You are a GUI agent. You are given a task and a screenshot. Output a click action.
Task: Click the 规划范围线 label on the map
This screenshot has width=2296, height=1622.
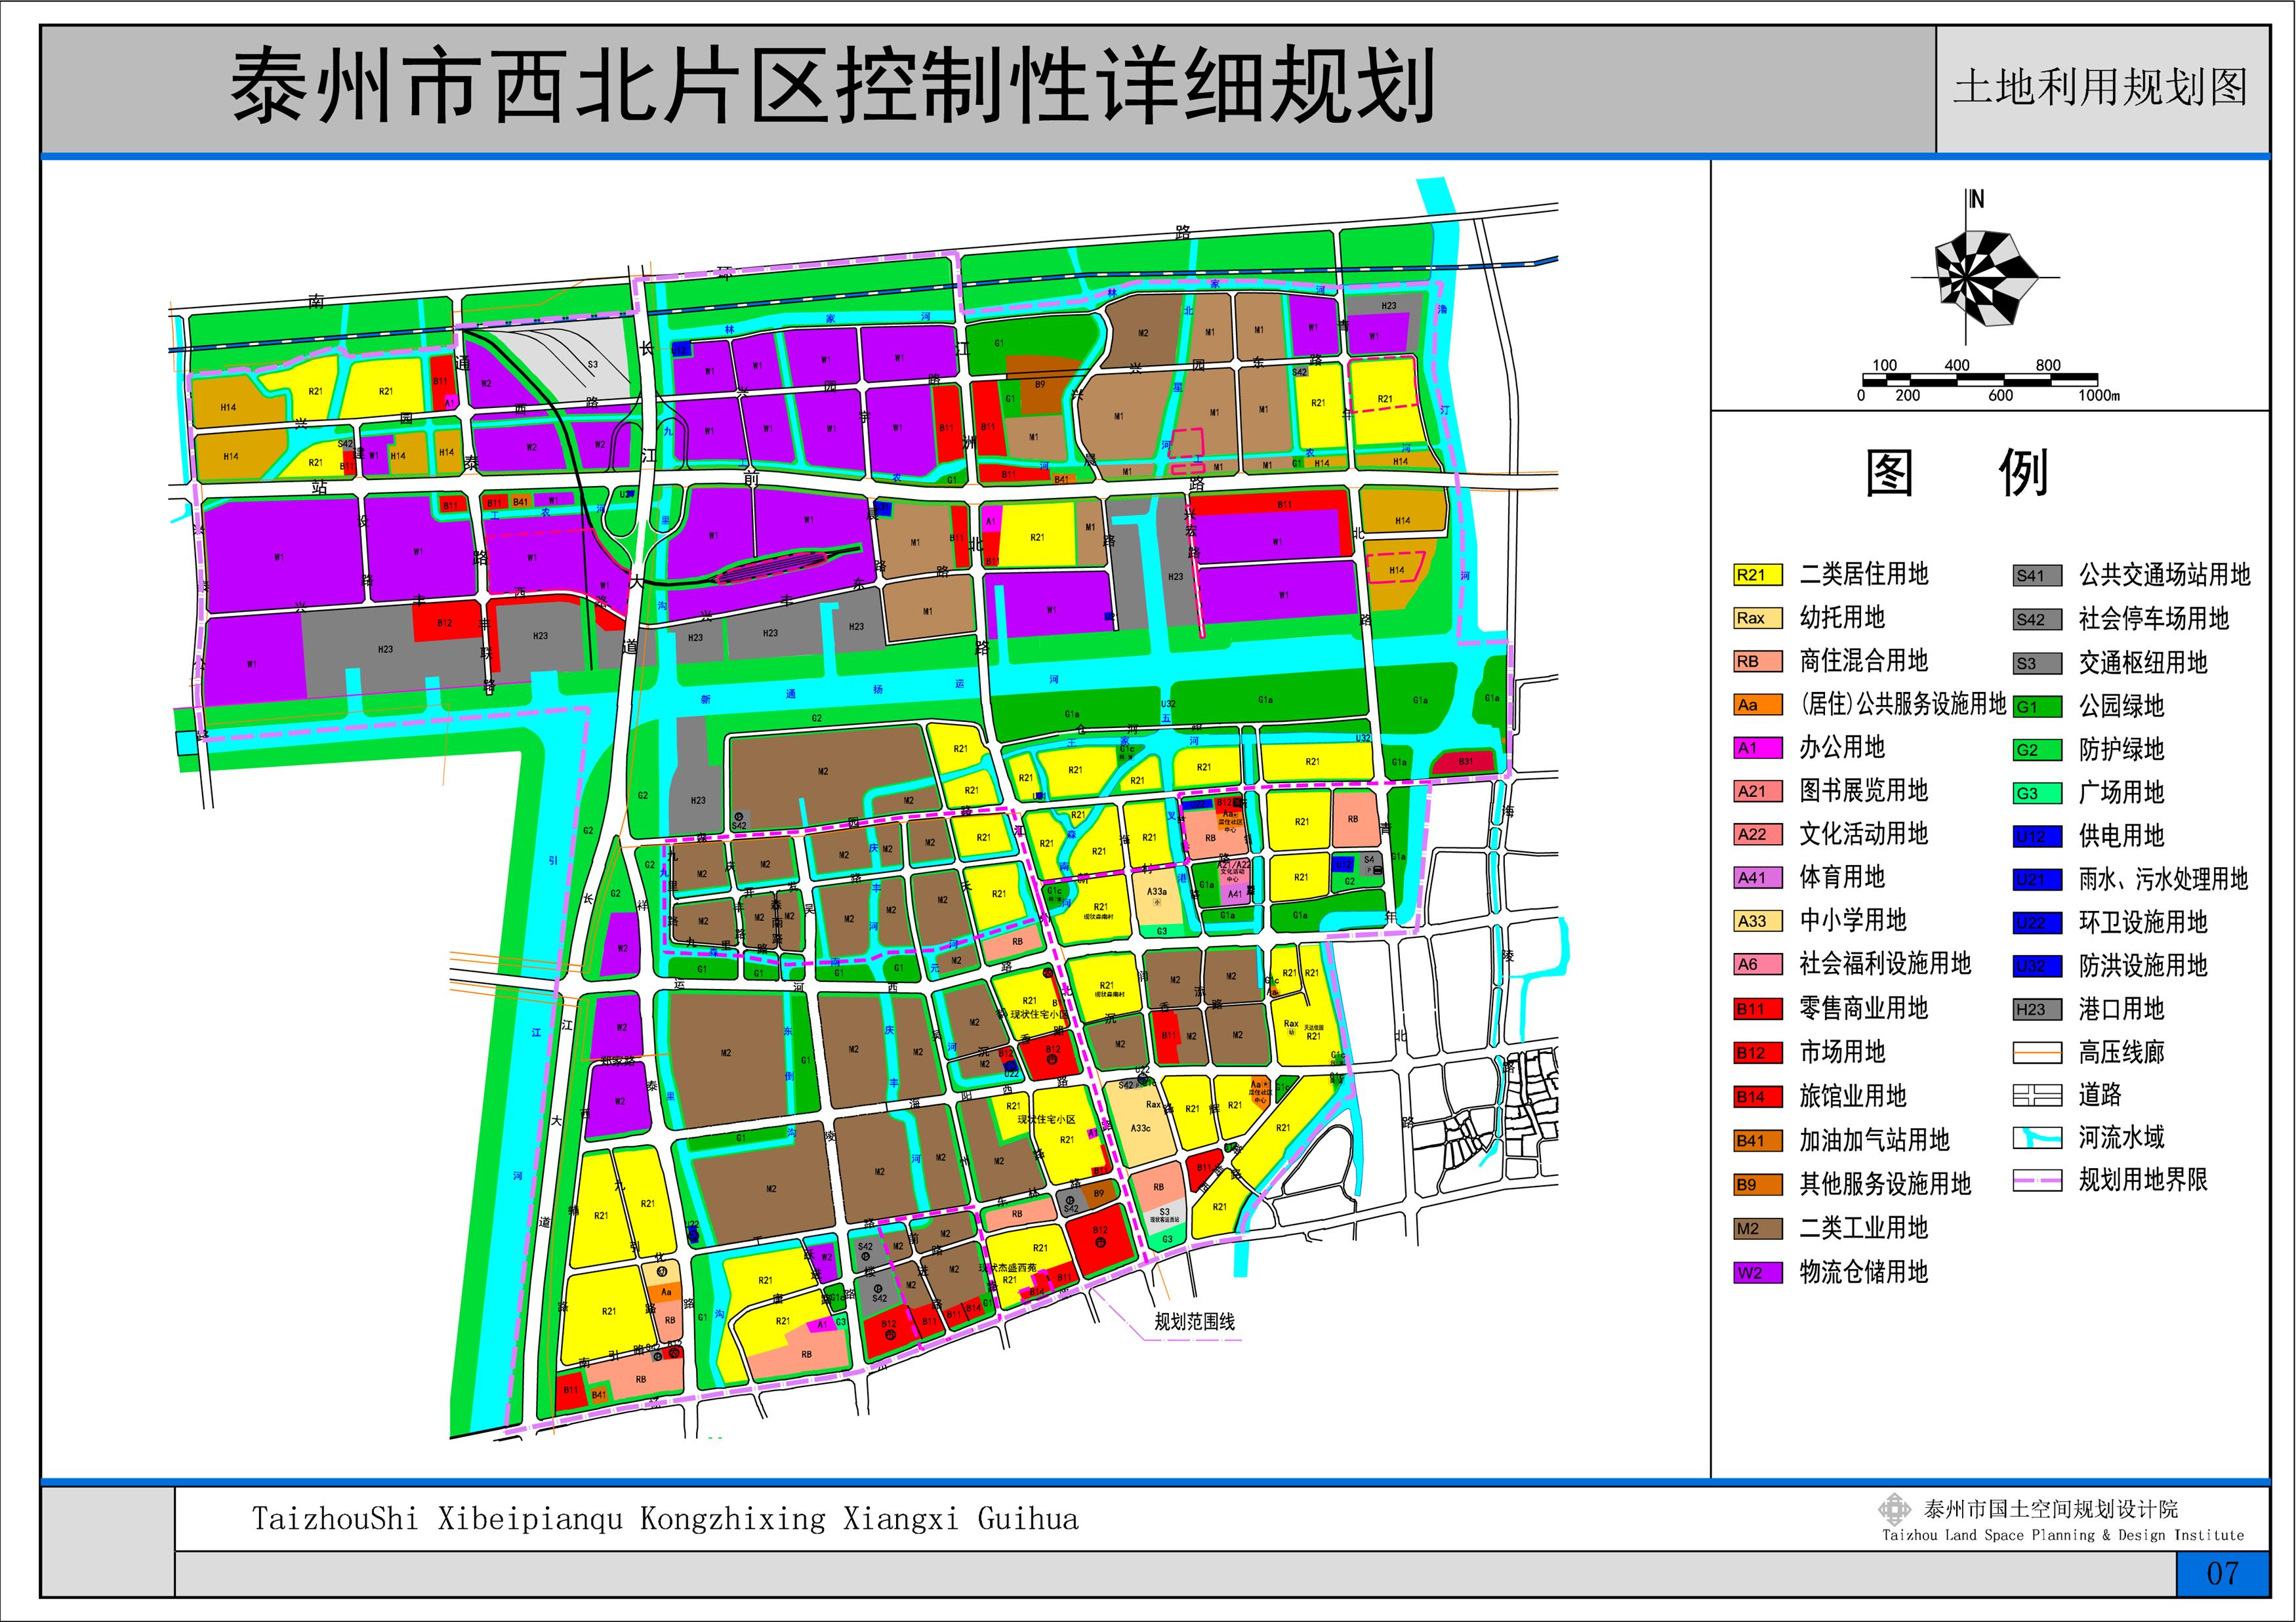(1194, 1321)
